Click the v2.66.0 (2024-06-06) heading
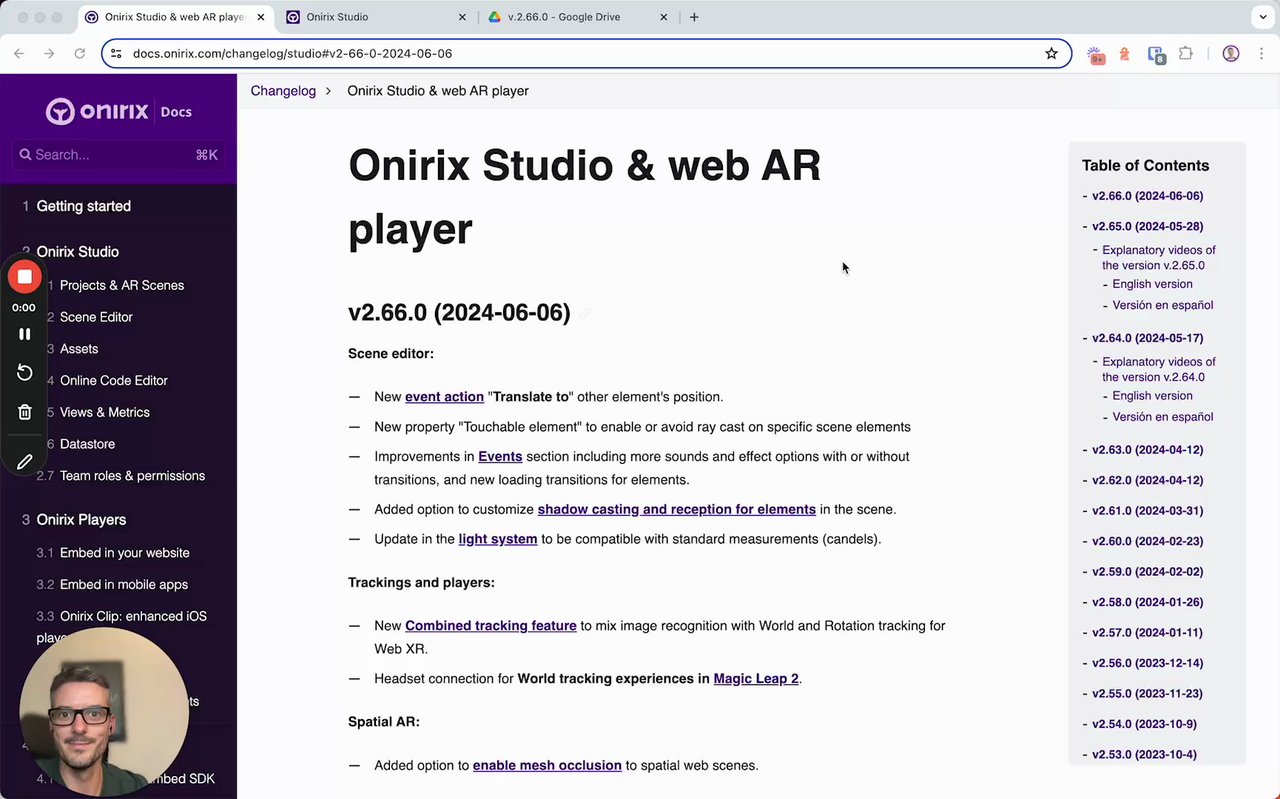 pyautogui.click(x=459, y=313)
